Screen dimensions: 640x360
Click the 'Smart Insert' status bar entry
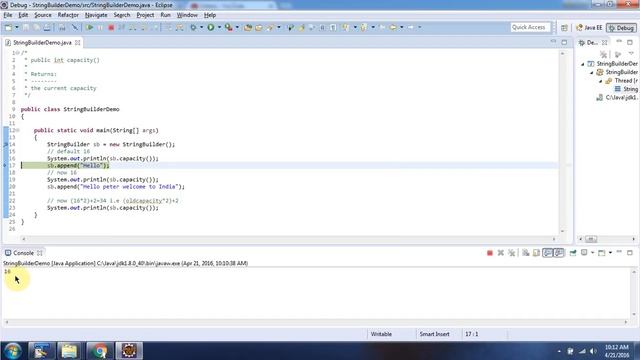434,334
